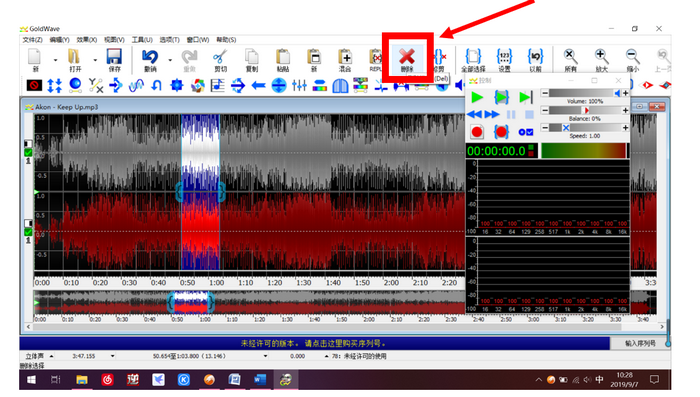Copy selection with the 复制 icon

(x=252, y=60)
